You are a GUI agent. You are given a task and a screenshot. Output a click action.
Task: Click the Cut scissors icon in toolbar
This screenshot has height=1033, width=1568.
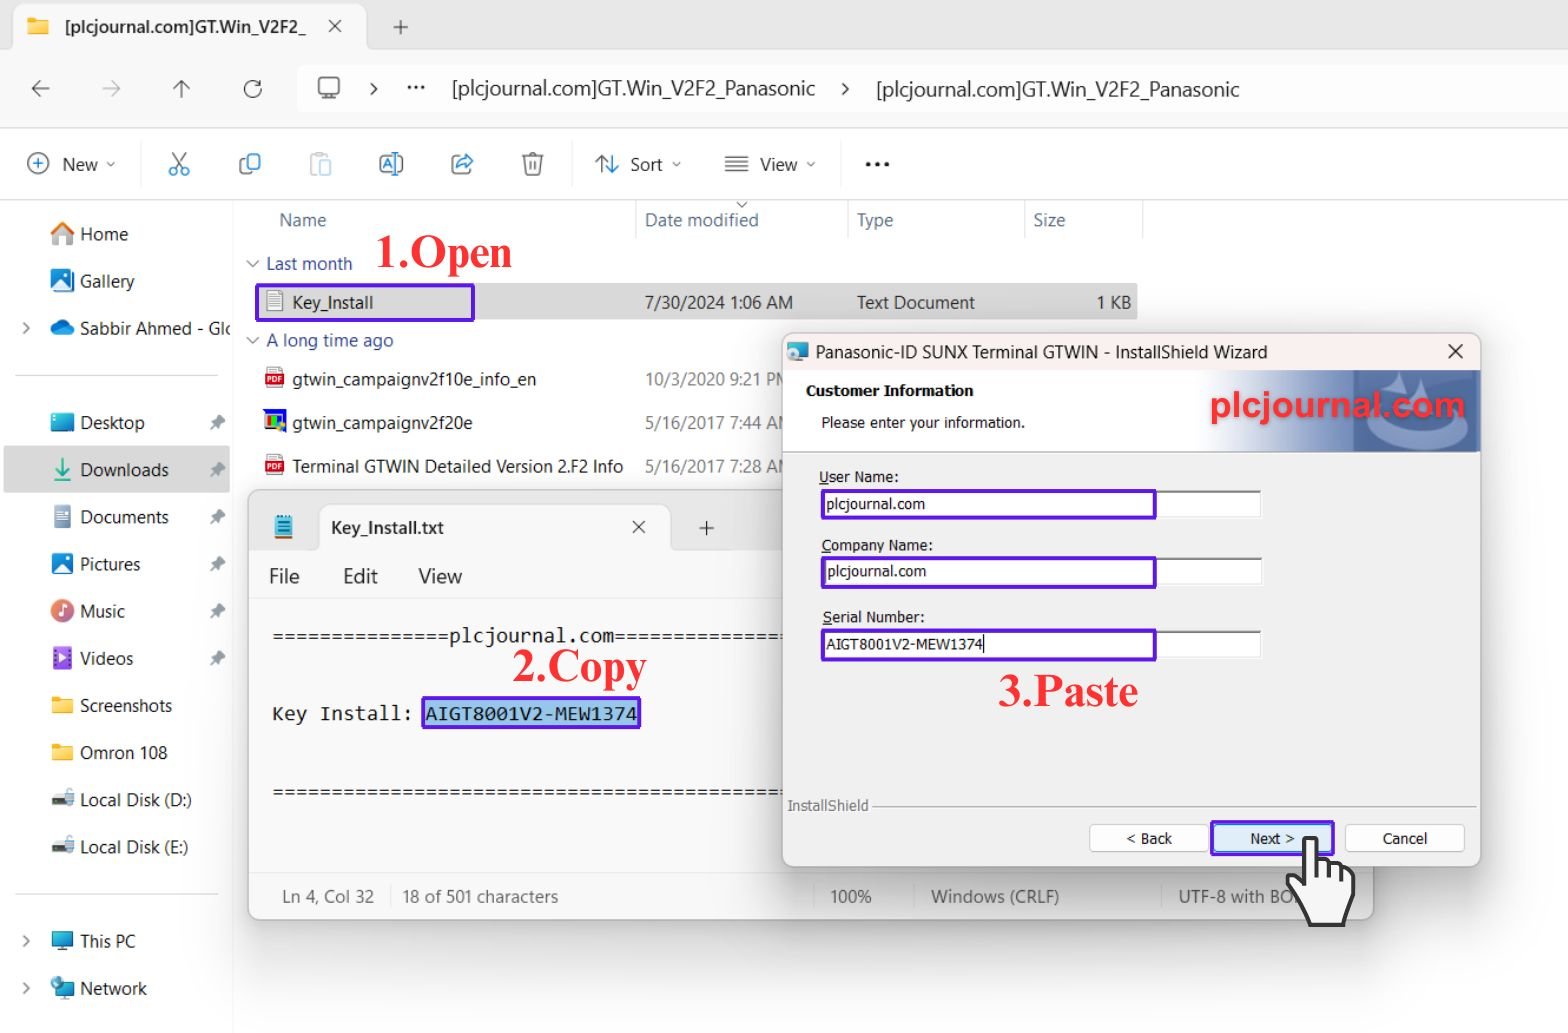click(179, 164)
